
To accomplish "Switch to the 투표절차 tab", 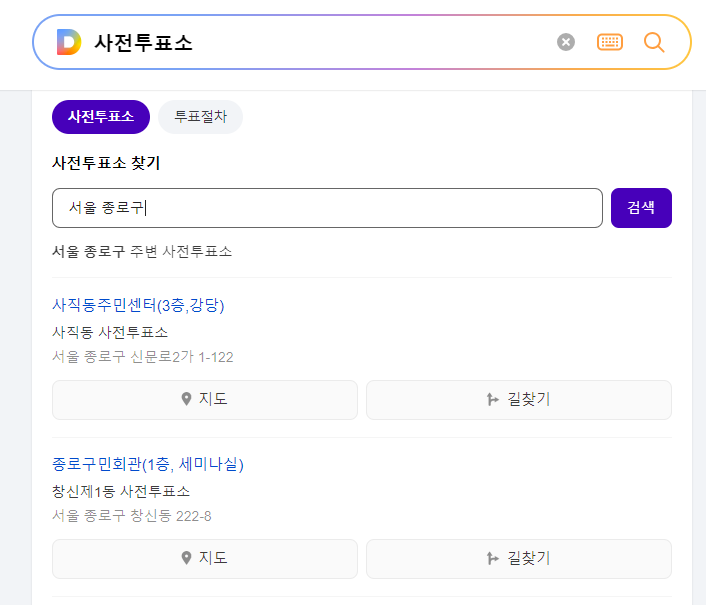I will 200,117.
